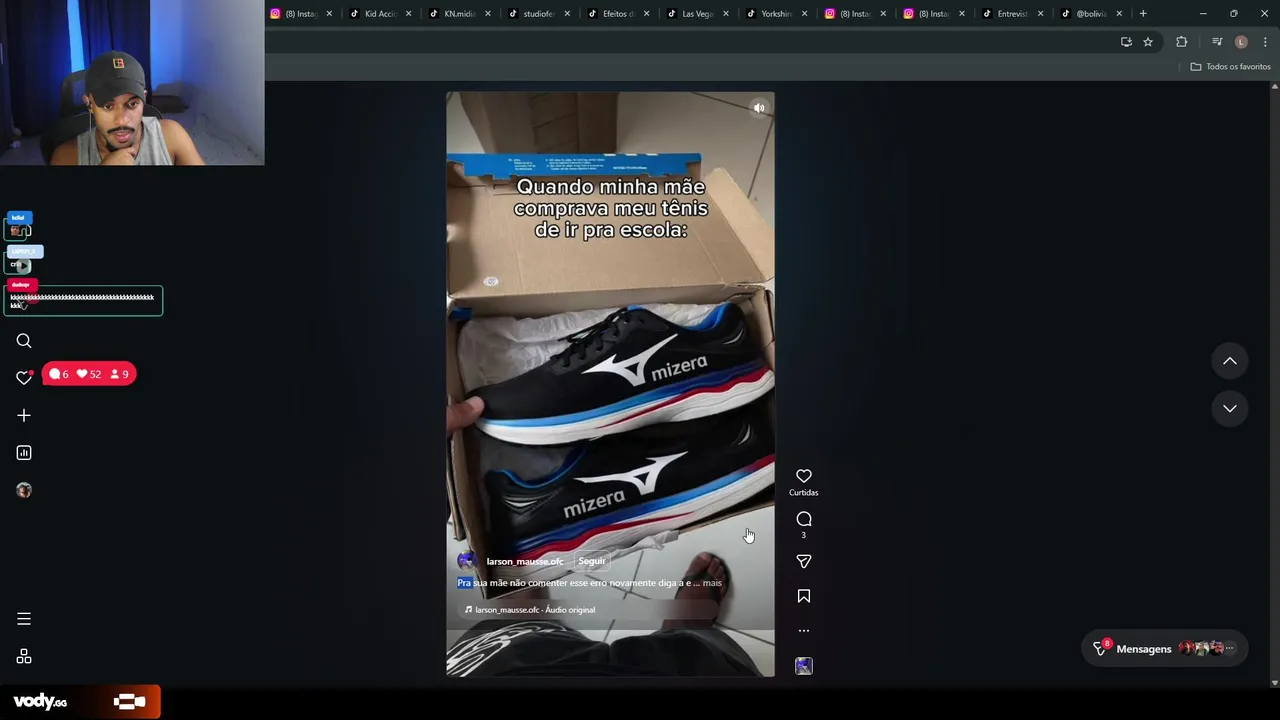Open the Also from Meta apps icon
Screen dimensions: 1280x720
[24, 657]
